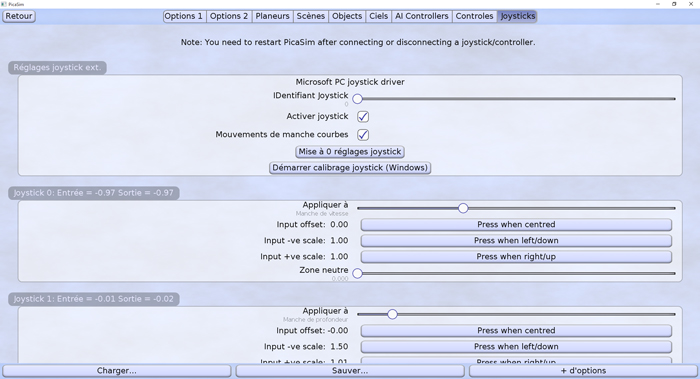Click Joystick 0 Press when centred button
Image resolution: width=700 pixels, height=379 pixels.
point(516,225)
